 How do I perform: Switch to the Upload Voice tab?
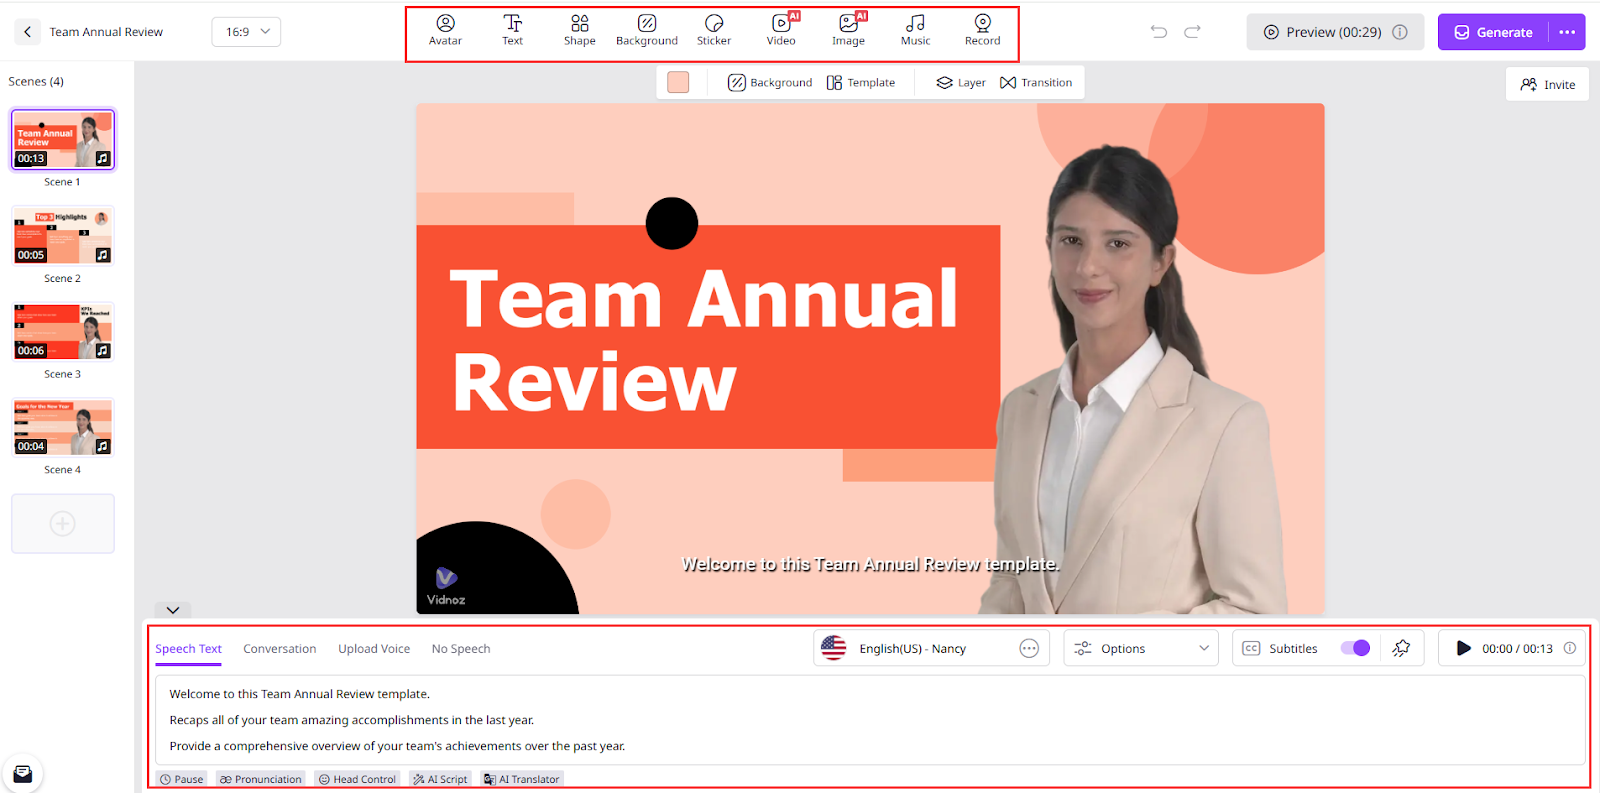tap(374, 648)
